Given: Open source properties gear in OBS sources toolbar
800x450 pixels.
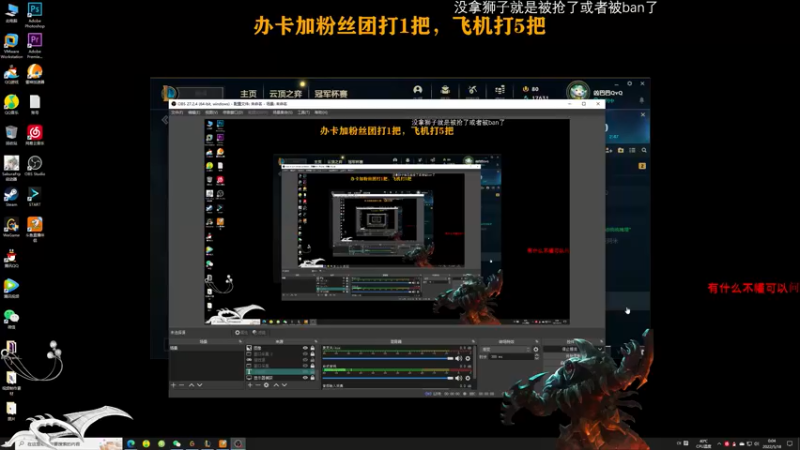Looking at the screenshot, I should click(266, 385).
